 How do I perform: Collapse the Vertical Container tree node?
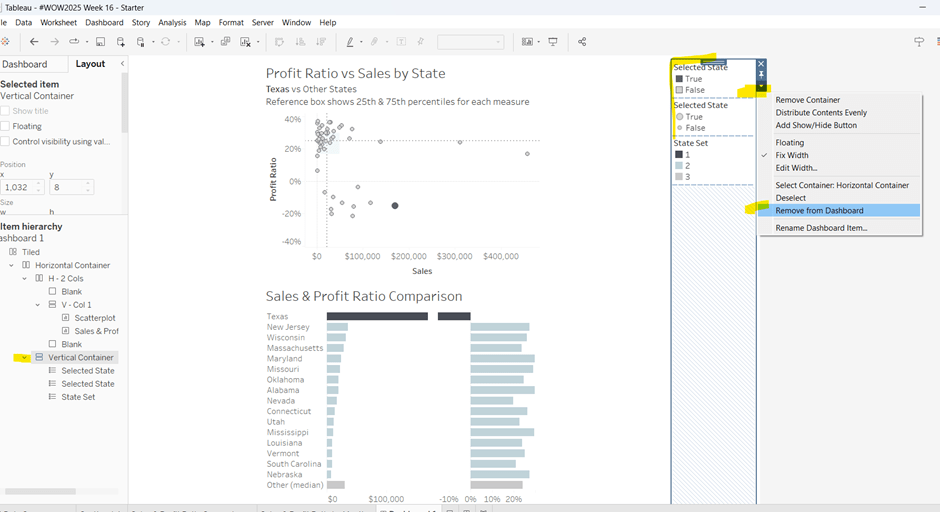(24, 357)
